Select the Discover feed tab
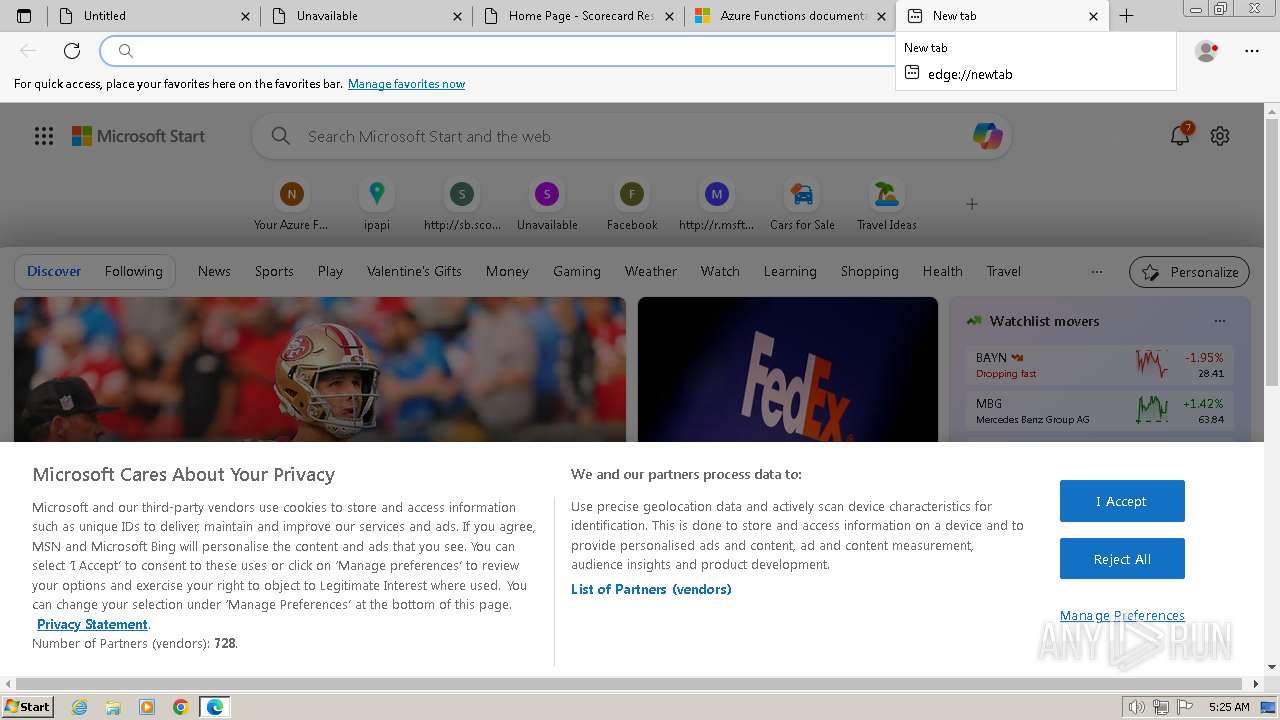This screenshot has width=1280, height=720. pos(54,271)
